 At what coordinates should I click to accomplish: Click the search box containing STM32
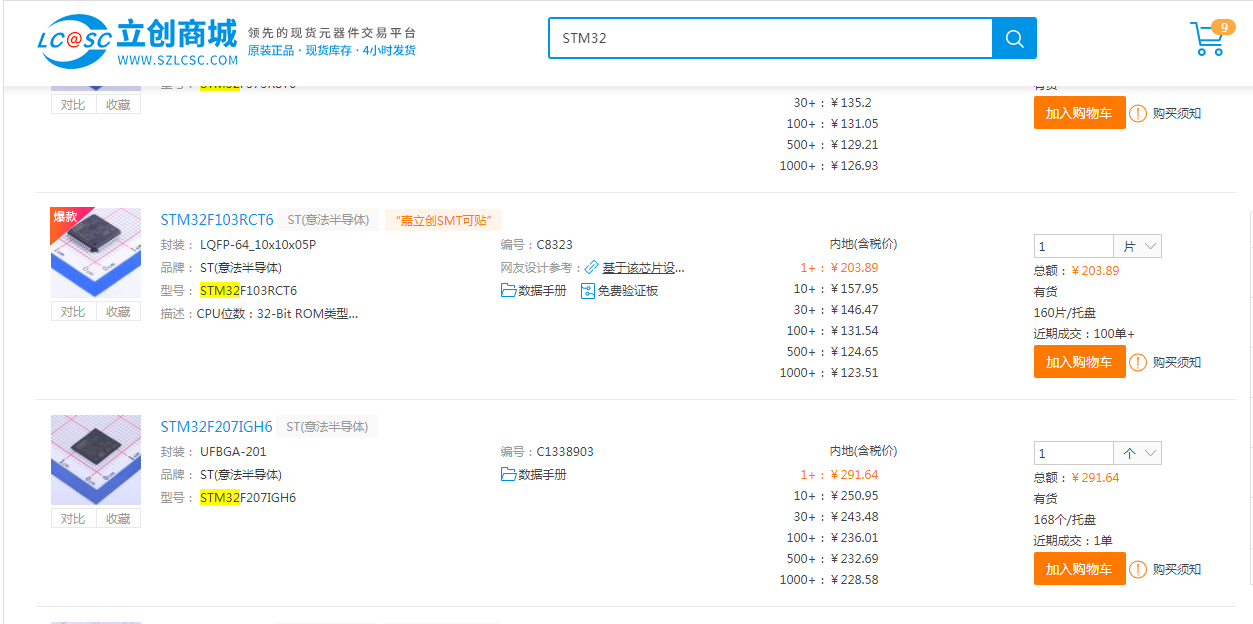click(x=770, y=38)
